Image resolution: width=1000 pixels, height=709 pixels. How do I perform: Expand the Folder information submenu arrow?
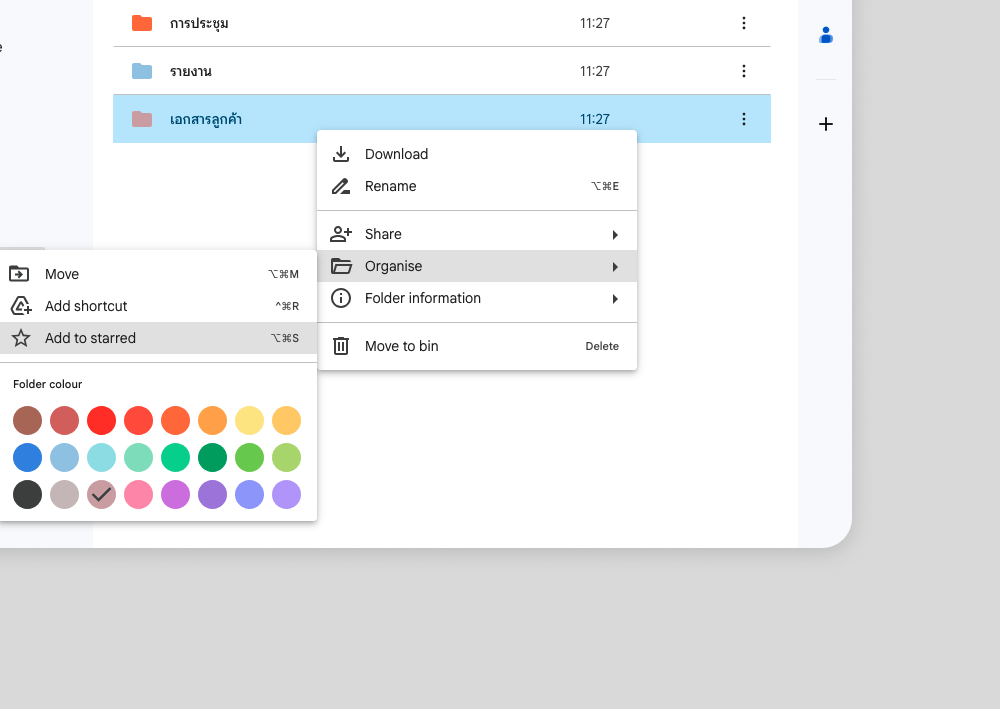point(615,298)
